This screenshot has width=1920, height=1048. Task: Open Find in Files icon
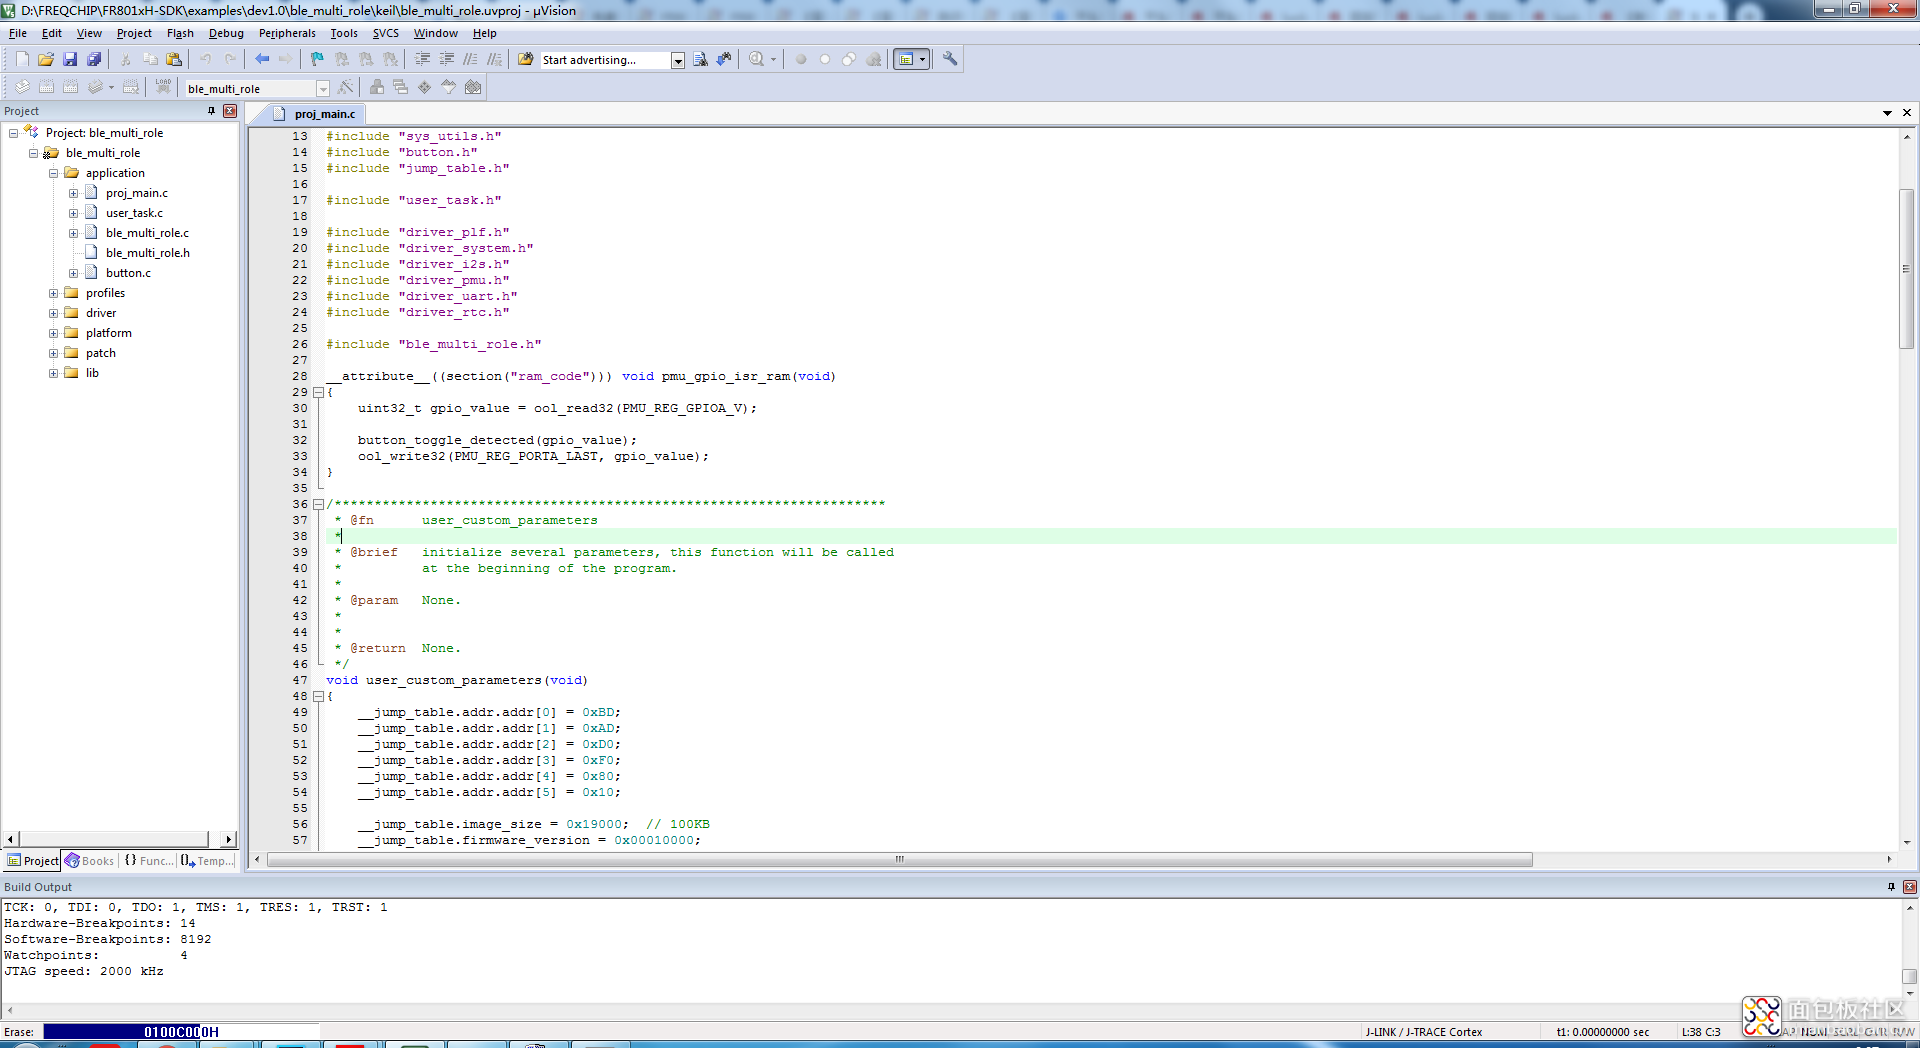point(525,60)
